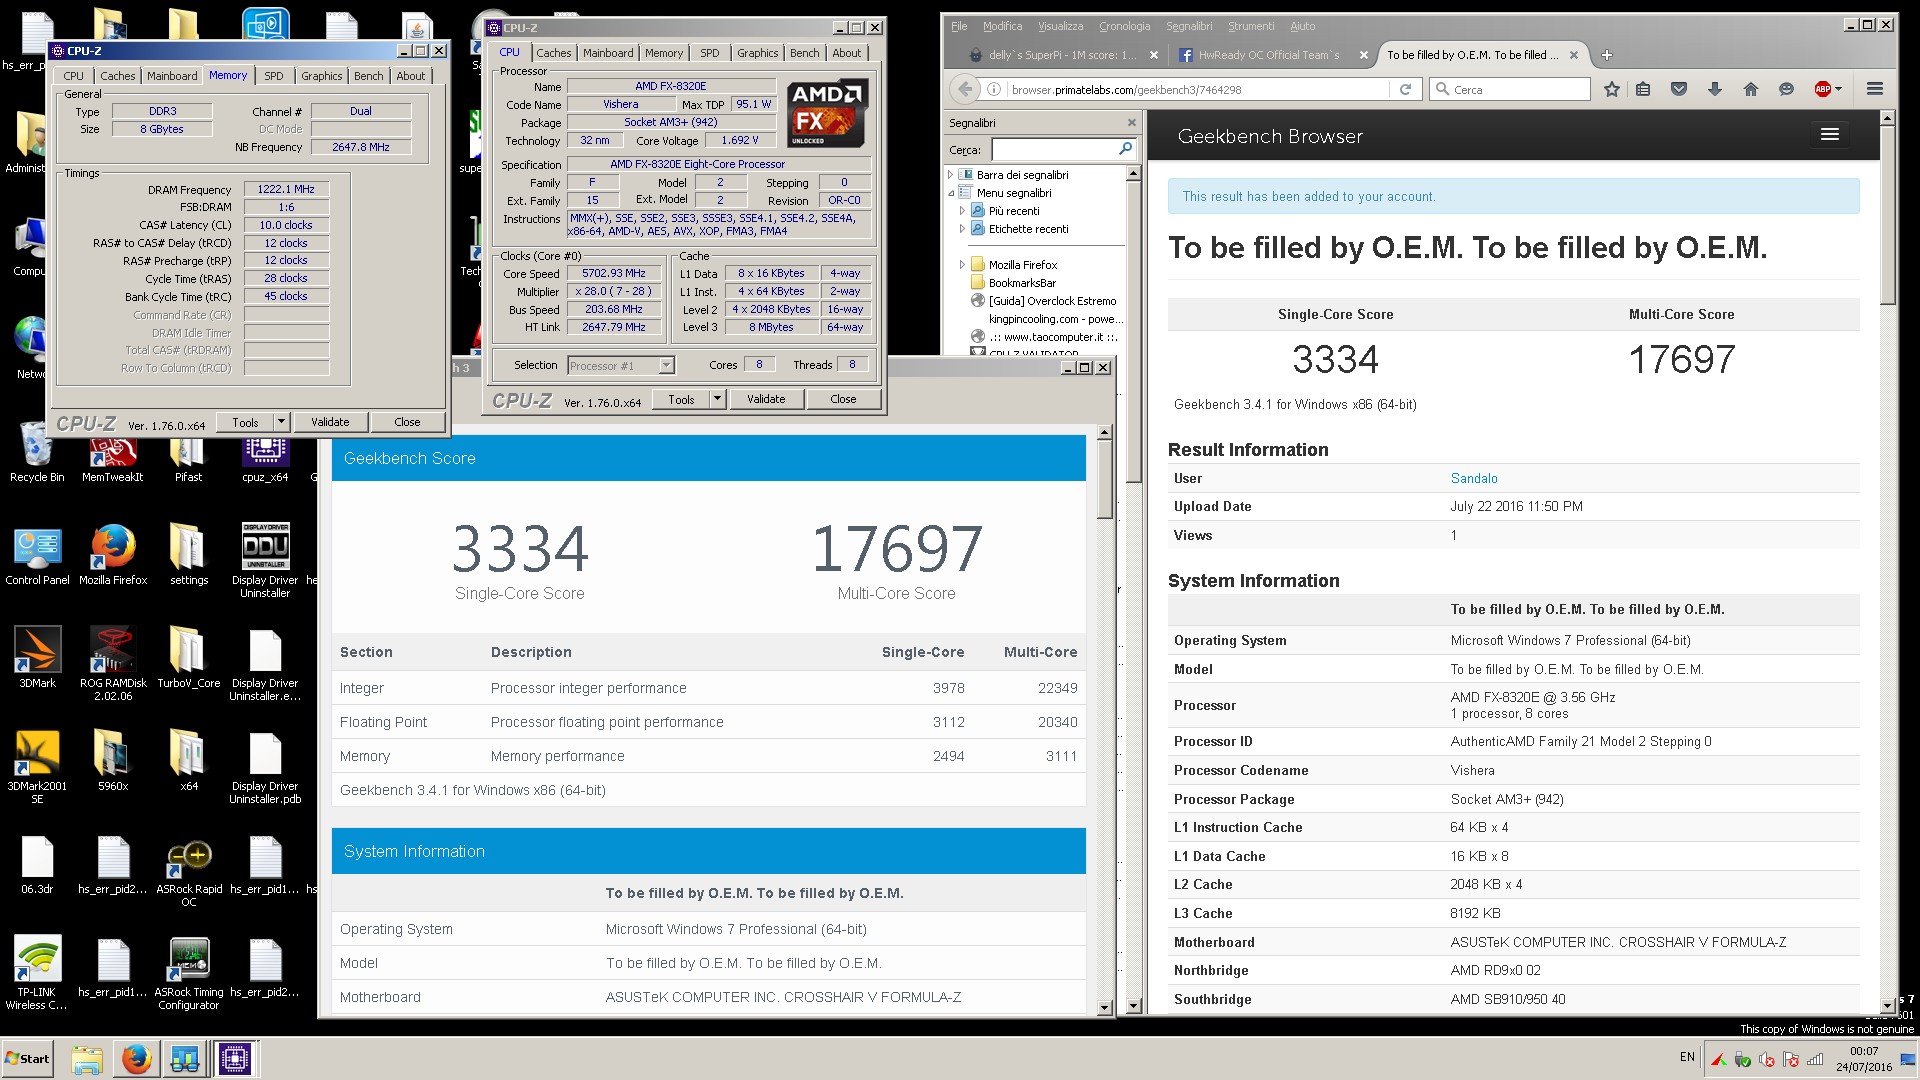Bookmark this page with the star icon

pos(1611,89)
